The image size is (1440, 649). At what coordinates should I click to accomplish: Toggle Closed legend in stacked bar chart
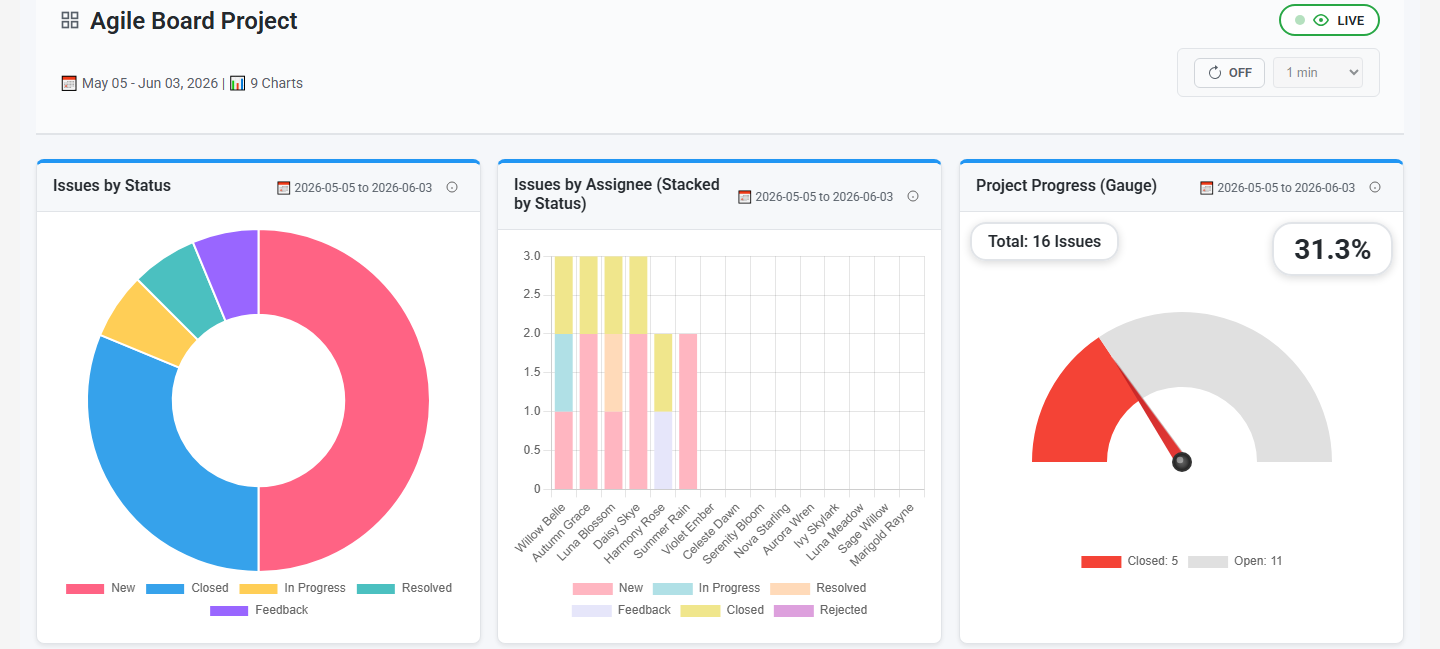pyautogui.click(x=722, y=610)
